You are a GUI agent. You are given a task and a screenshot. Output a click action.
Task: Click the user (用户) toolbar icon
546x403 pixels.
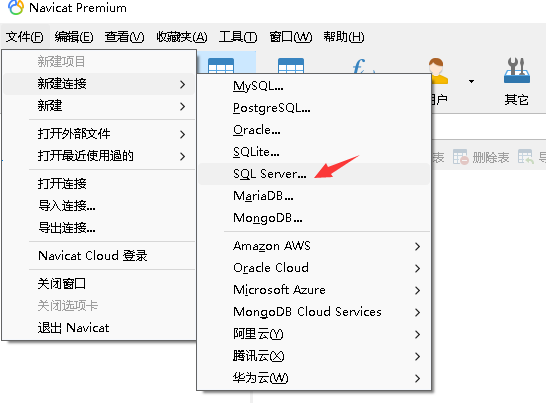[437, 71]
